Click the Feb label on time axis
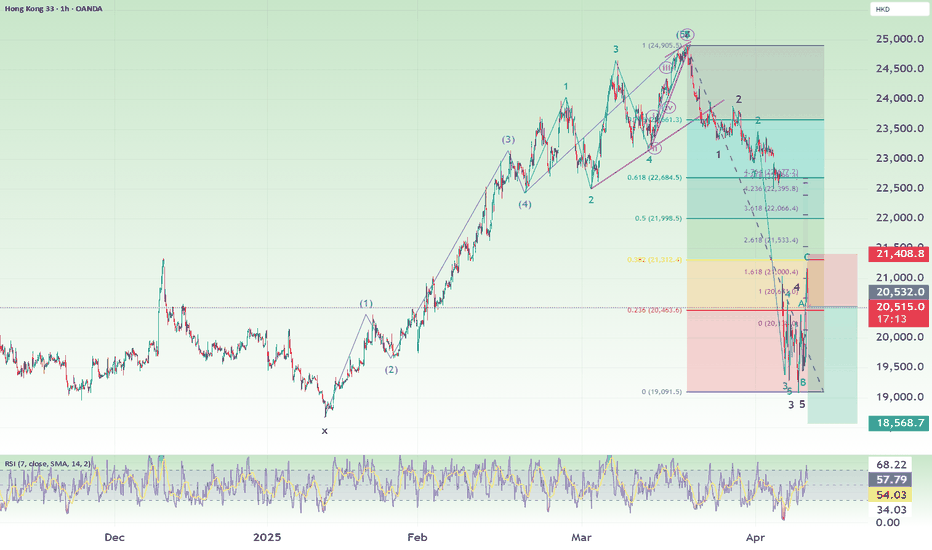The image size is (932, 550). click(417, 538)
